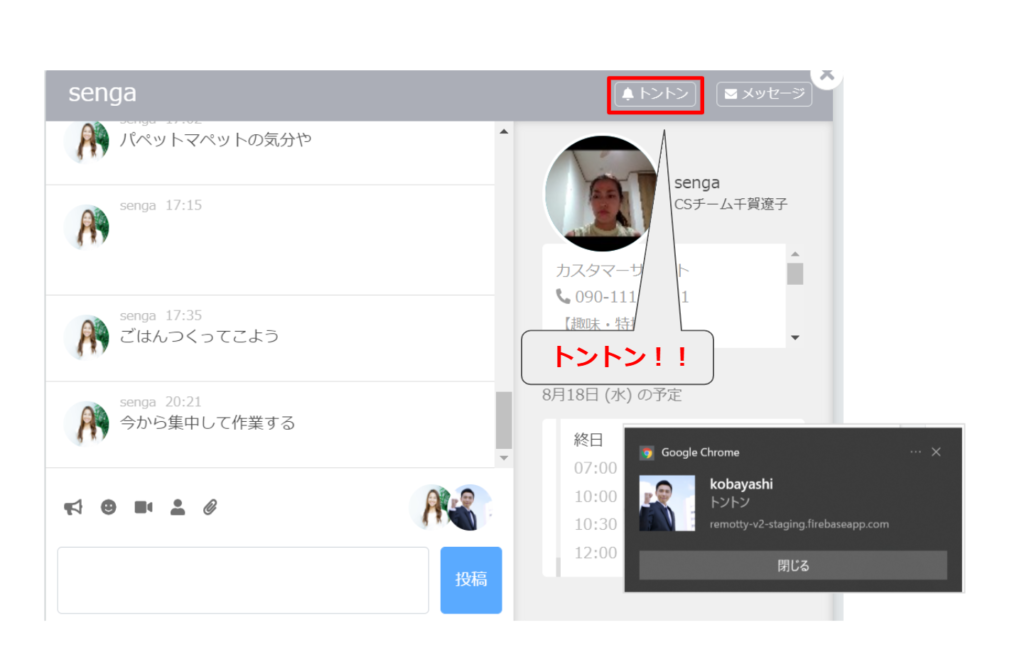The image size is (1024, 647).
Task: Click the 終日 all-day schedule row
Action: pyautogui.click(x=588, y=440)
